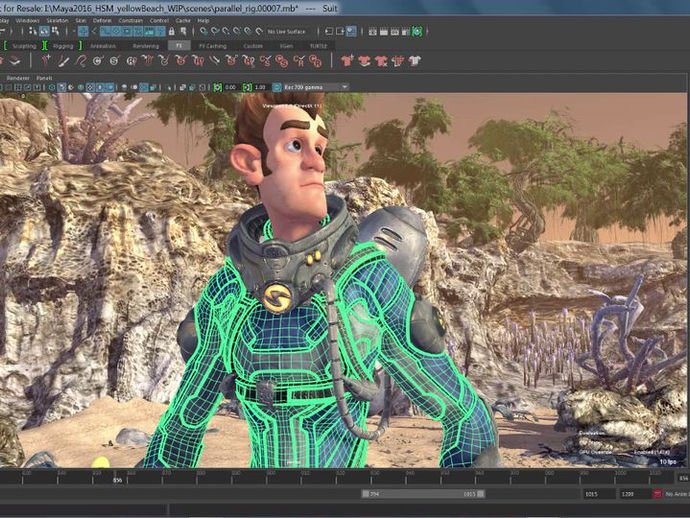The height and width of the screenshot is (518, 690).
Task: Open the No Anim character set dropdown
Action: pos(677,494)
